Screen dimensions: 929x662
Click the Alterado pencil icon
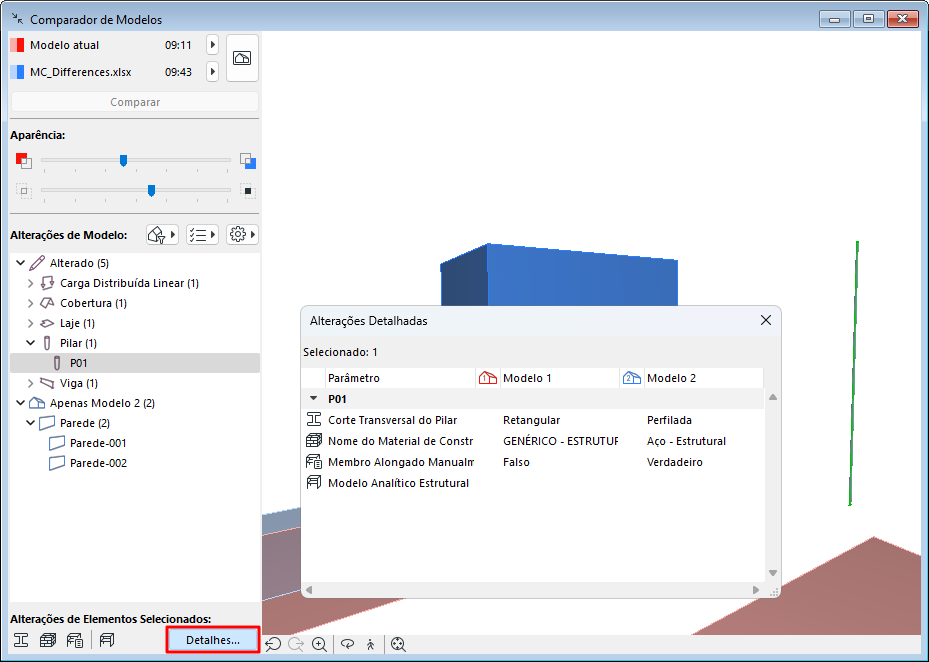[x=37, y=263]
